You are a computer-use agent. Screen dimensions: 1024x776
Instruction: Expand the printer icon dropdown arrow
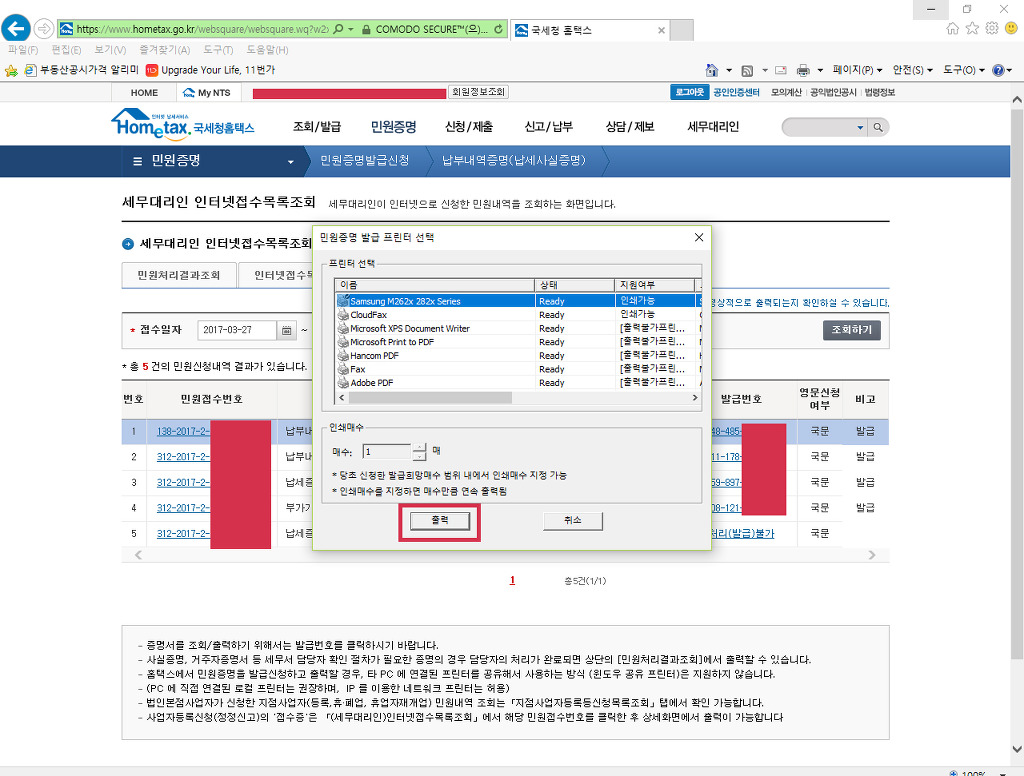click(x=820, y=70)
